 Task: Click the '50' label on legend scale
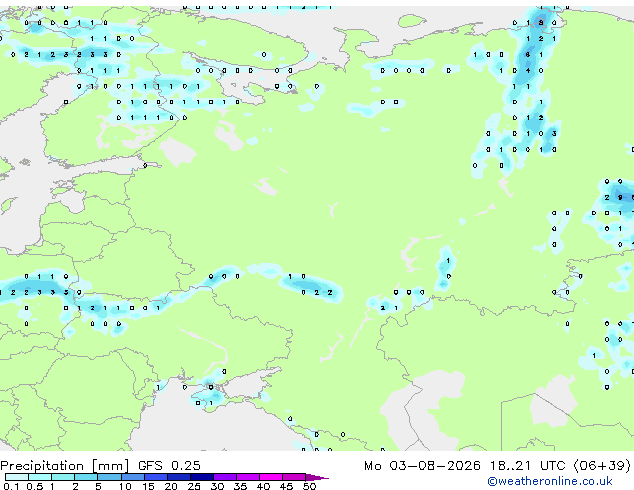(x=309, y=486)
